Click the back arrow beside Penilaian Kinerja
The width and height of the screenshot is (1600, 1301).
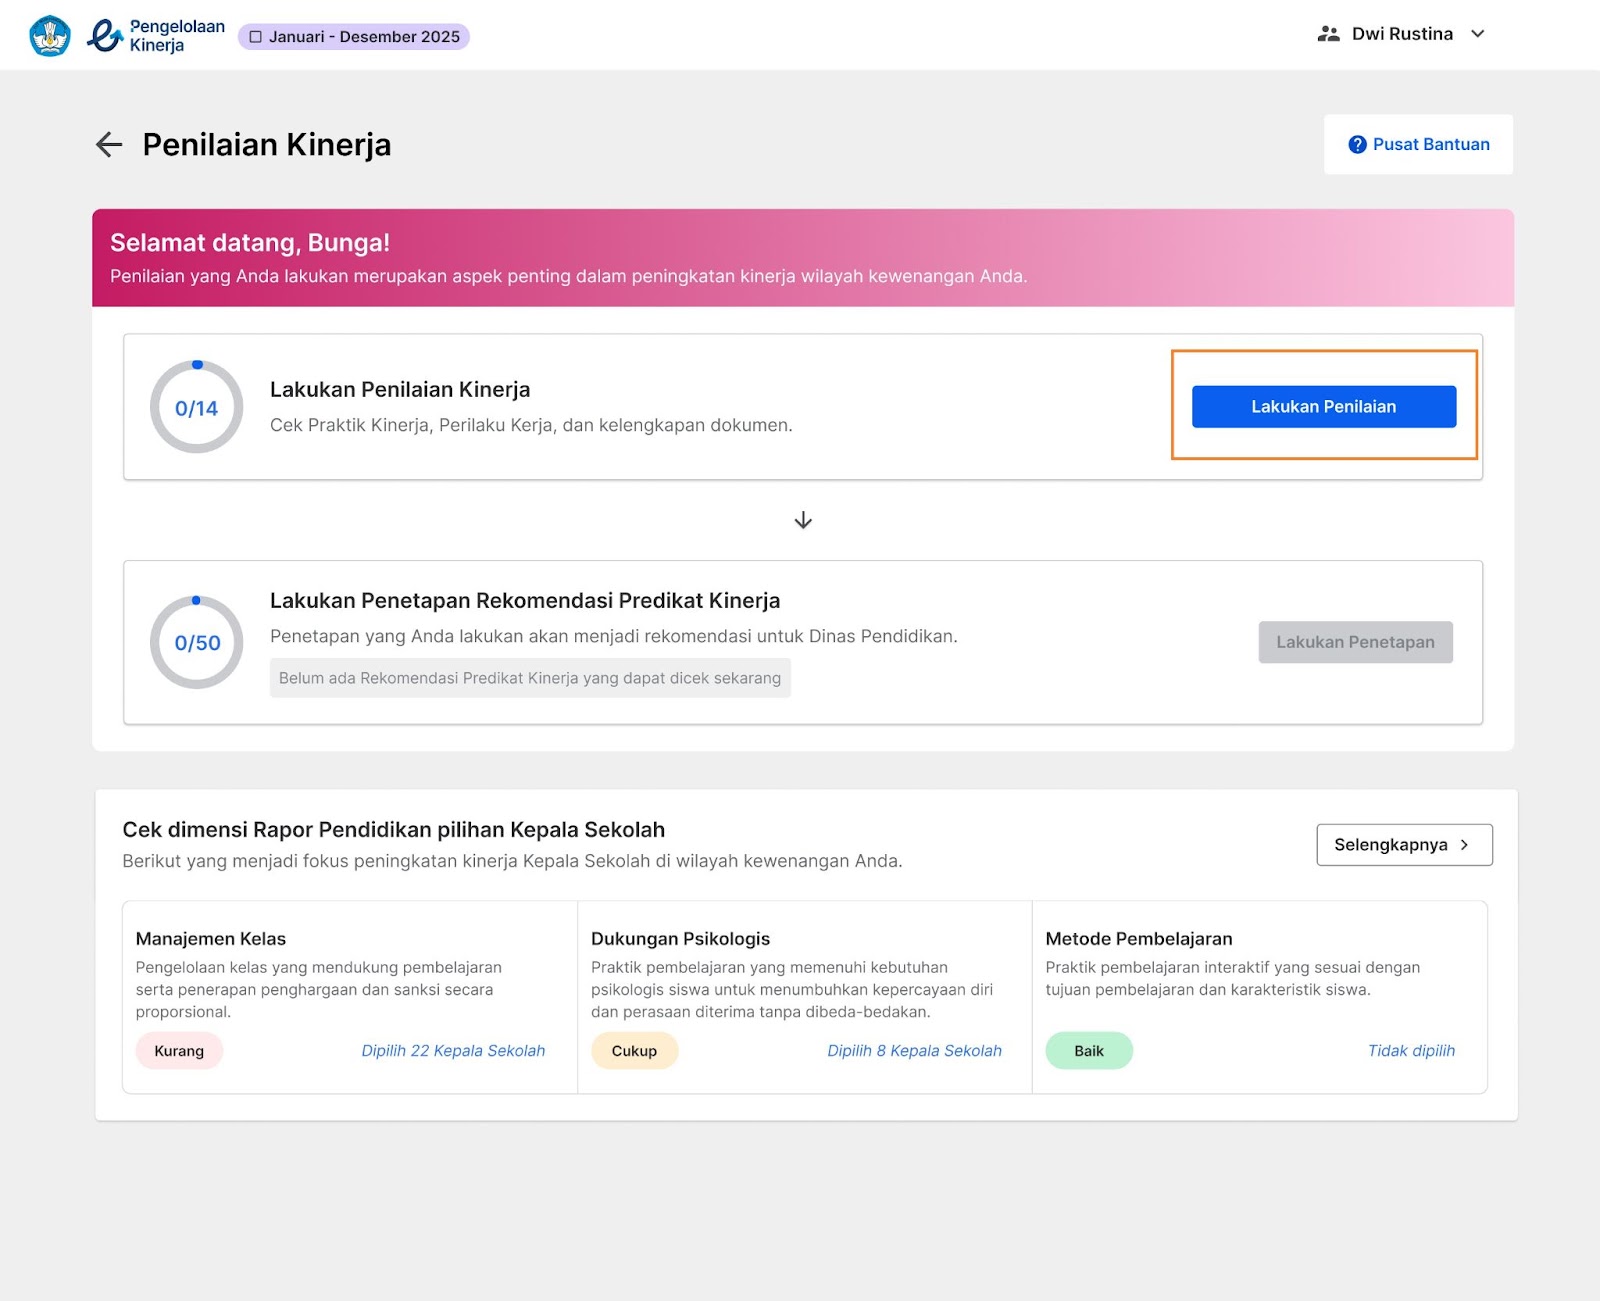[109, 145]
